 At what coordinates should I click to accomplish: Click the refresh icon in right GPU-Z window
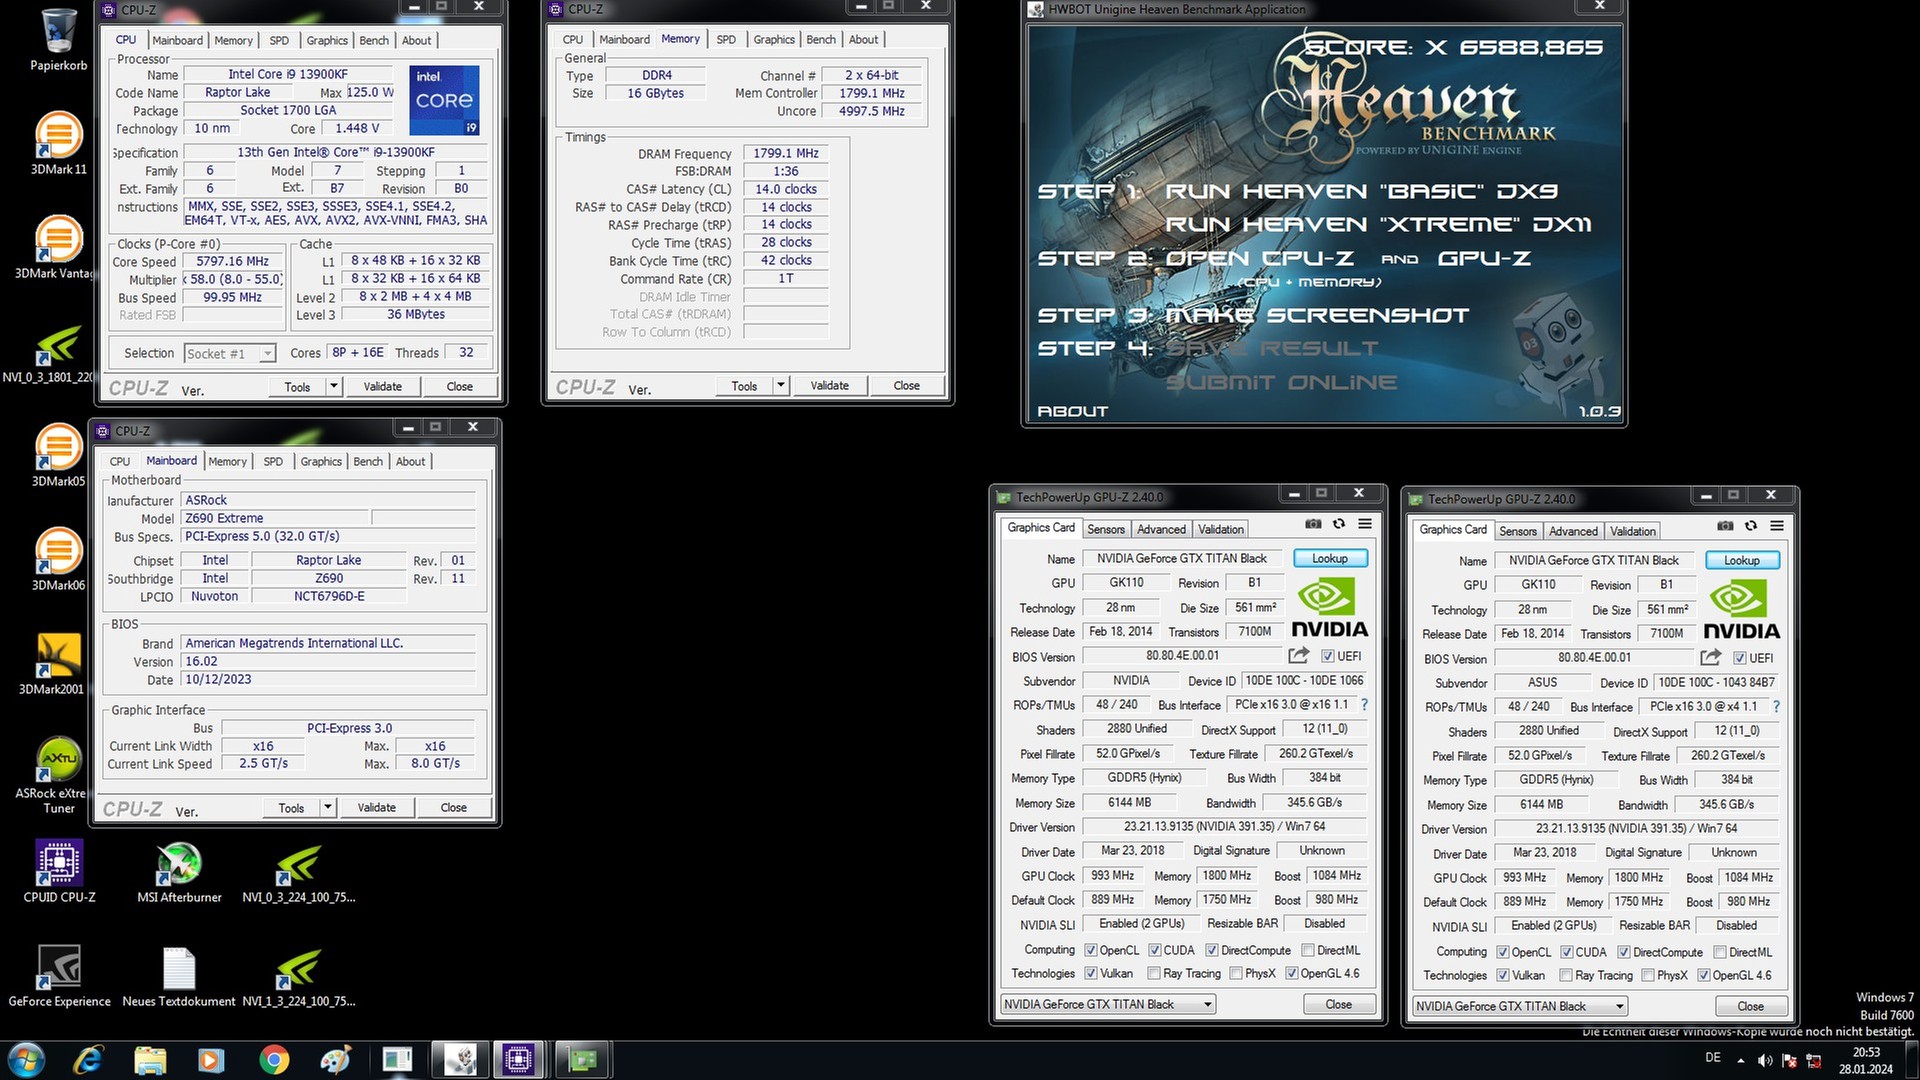pyautogui.click(x=1751, y=526)
